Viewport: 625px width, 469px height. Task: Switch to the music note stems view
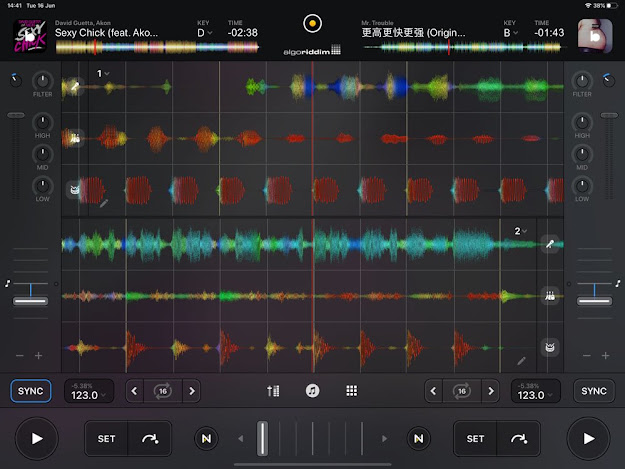point(312,391)
